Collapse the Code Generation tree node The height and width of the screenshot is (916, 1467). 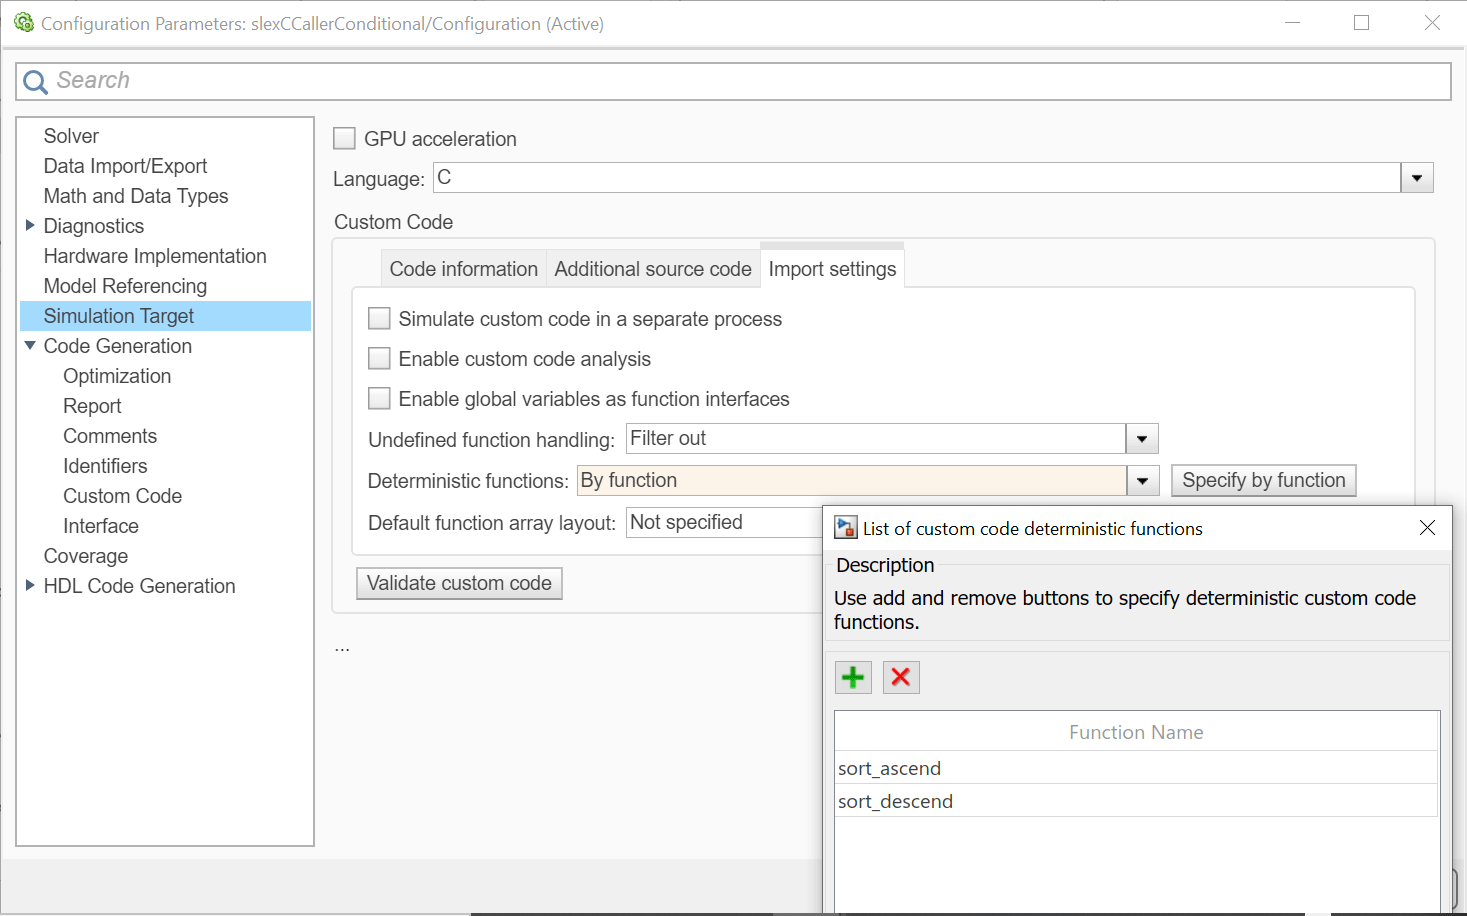(30, 346)
